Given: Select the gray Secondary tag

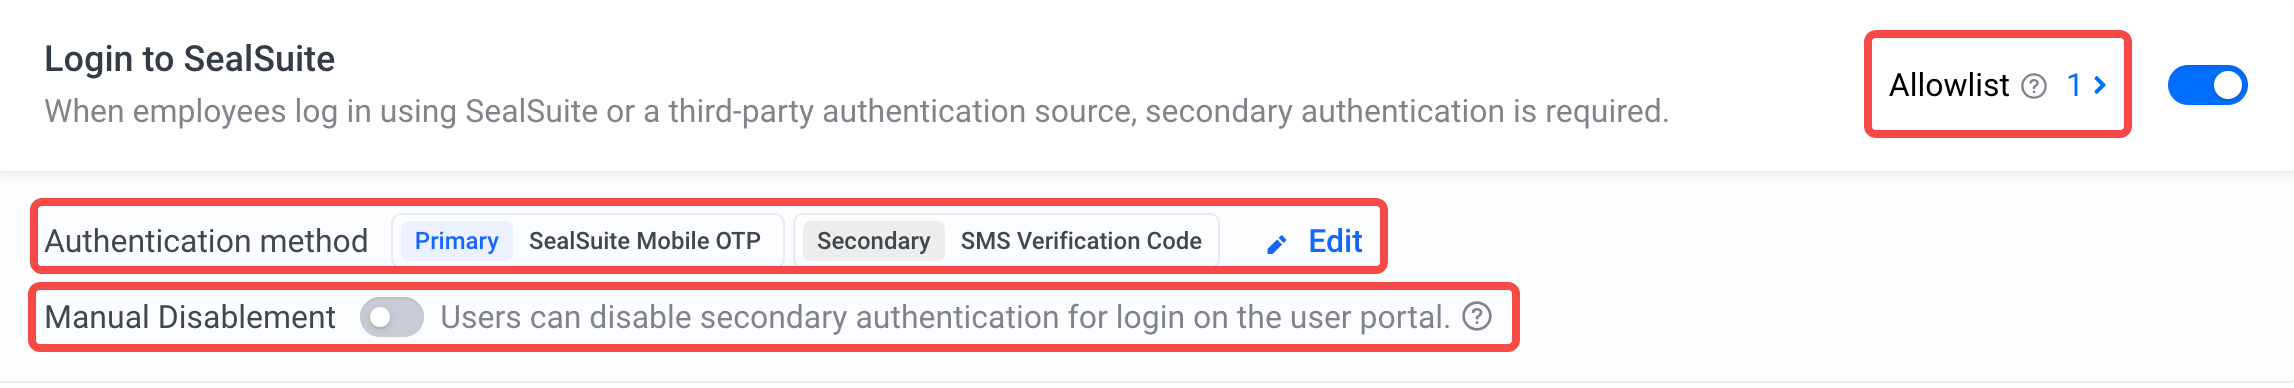Looking at the screenshot, I should [873, 241].
